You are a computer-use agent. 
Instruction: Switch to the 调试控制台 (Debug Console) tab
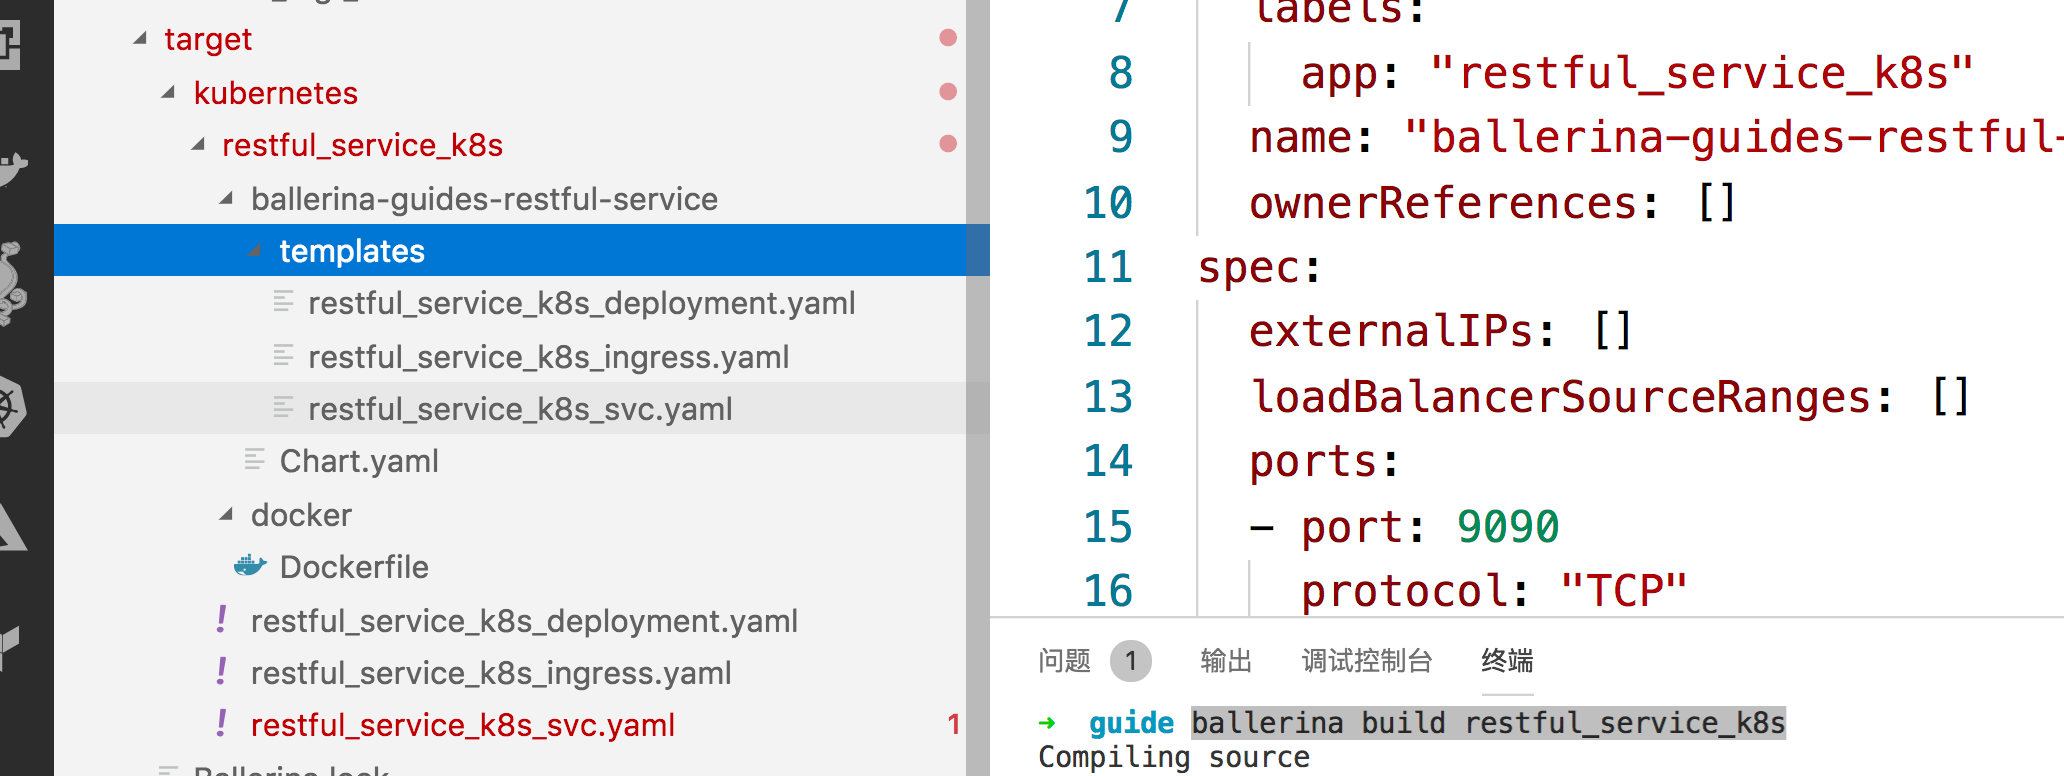pyautogui.click(x=1367, y=660)
